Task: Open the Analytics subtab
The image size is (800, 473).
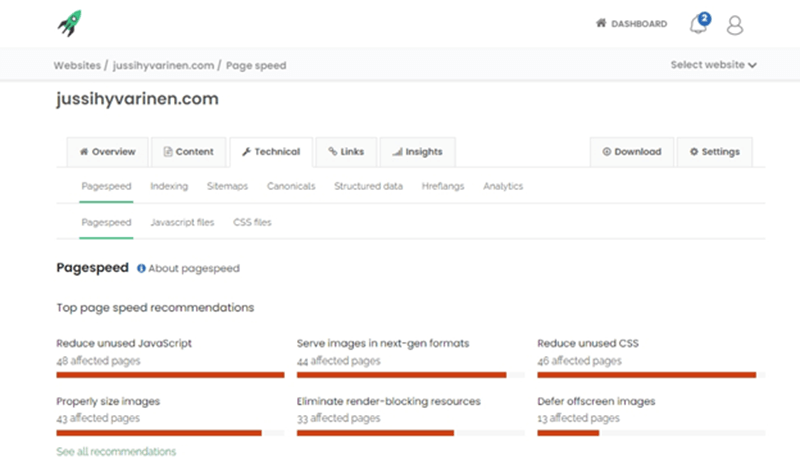Action: 503,186
